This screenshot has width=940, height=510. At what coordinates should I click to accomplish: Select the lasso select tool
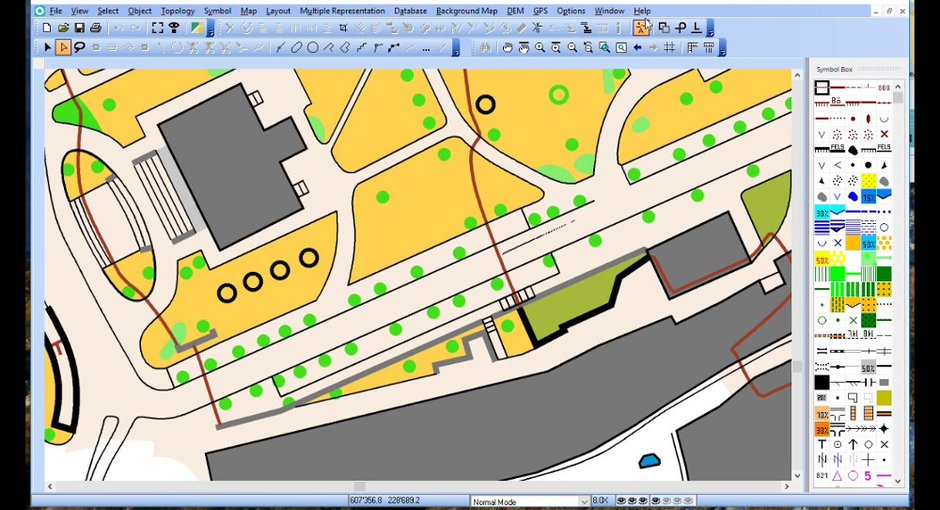pyautogui.click(x=79, y=47)
